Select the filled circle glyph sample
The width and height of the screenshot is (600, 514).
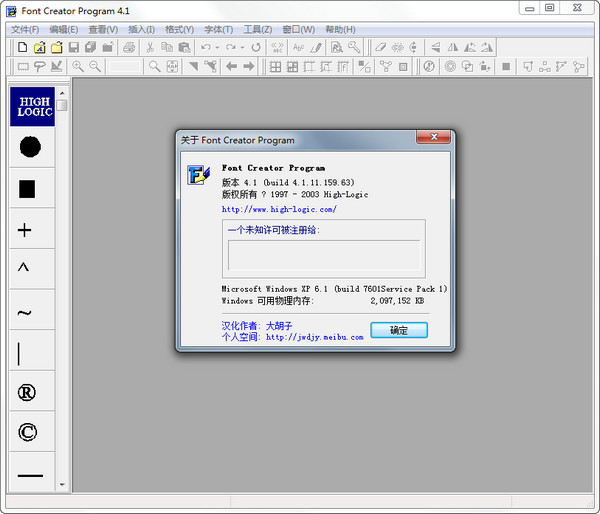click(30, 147)
